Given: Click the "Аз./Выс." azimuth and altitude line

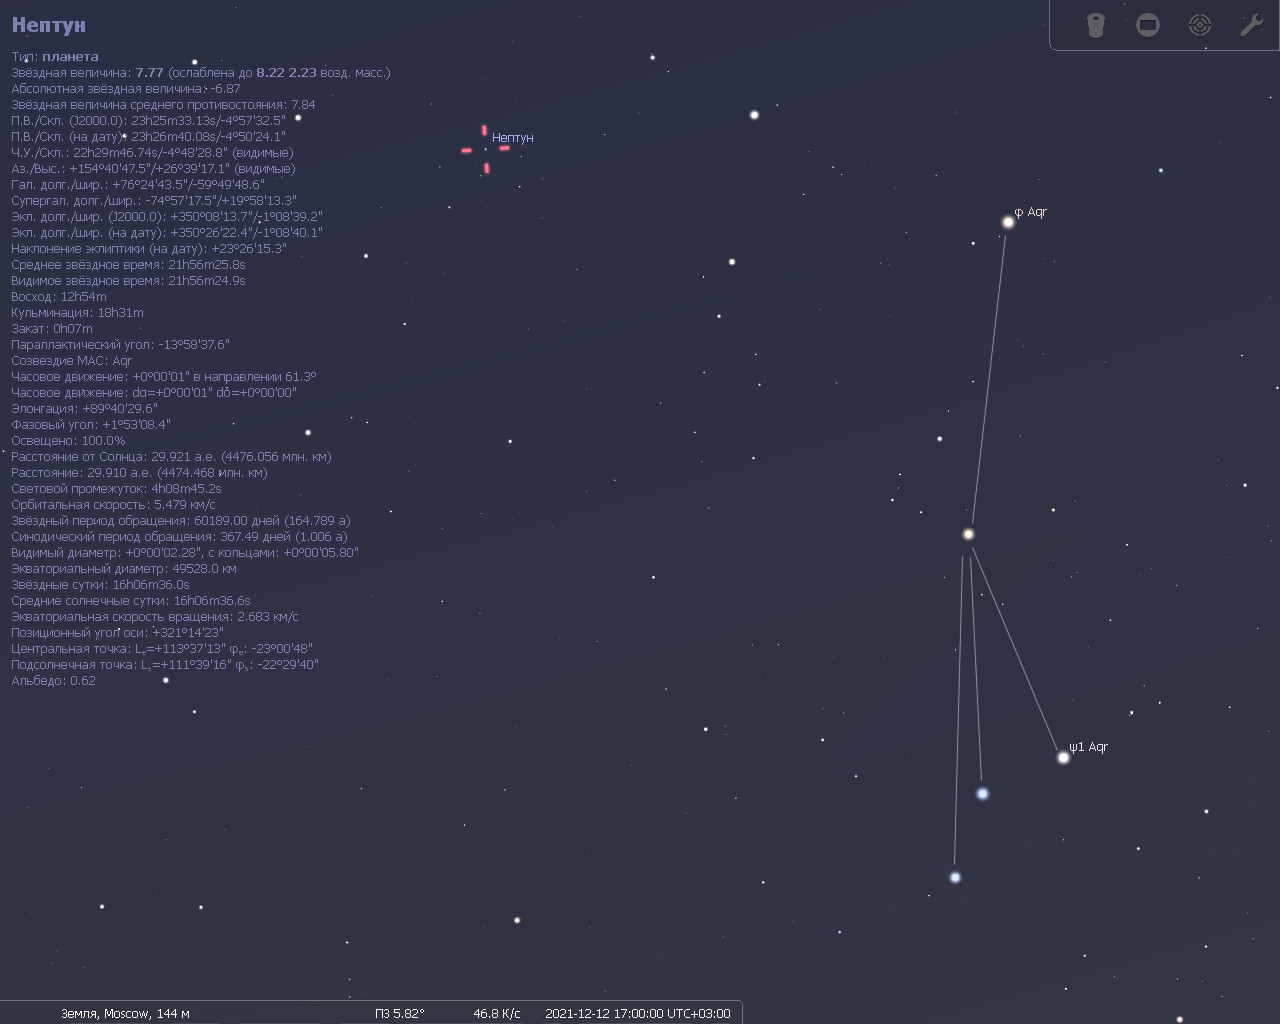Looking at the screenshot, I should (x=153, y=169).
